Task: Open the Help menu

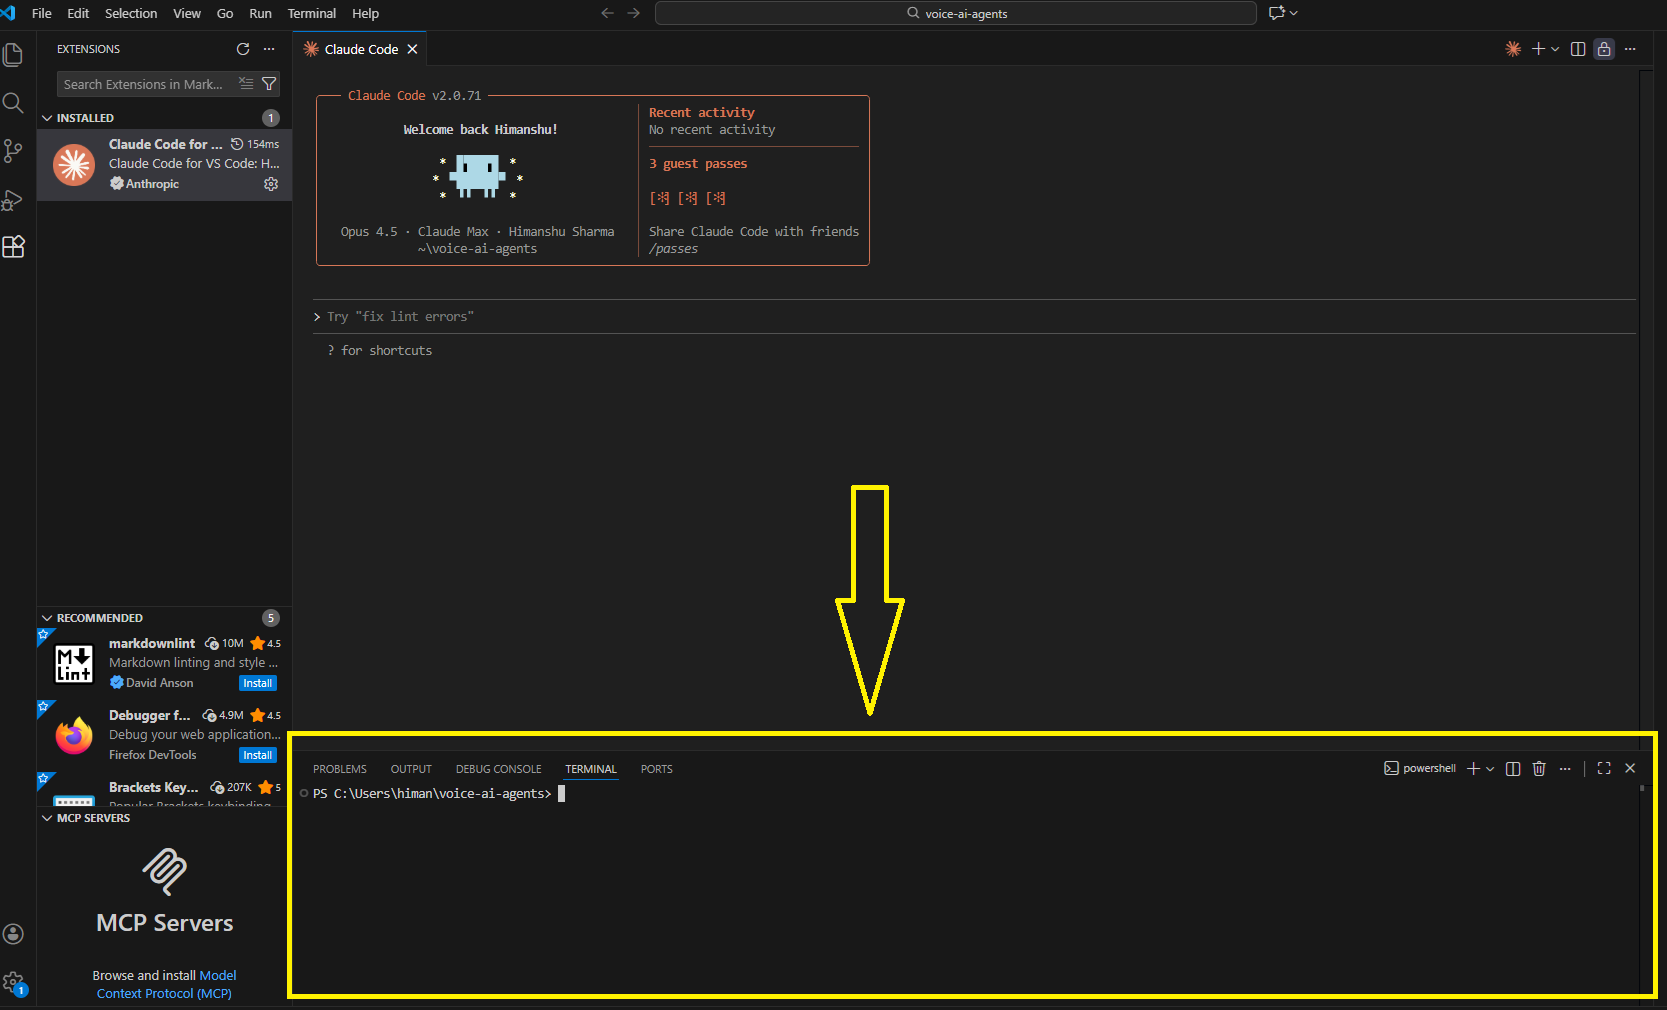Action: pyautogui.click(x=365, y=13)
